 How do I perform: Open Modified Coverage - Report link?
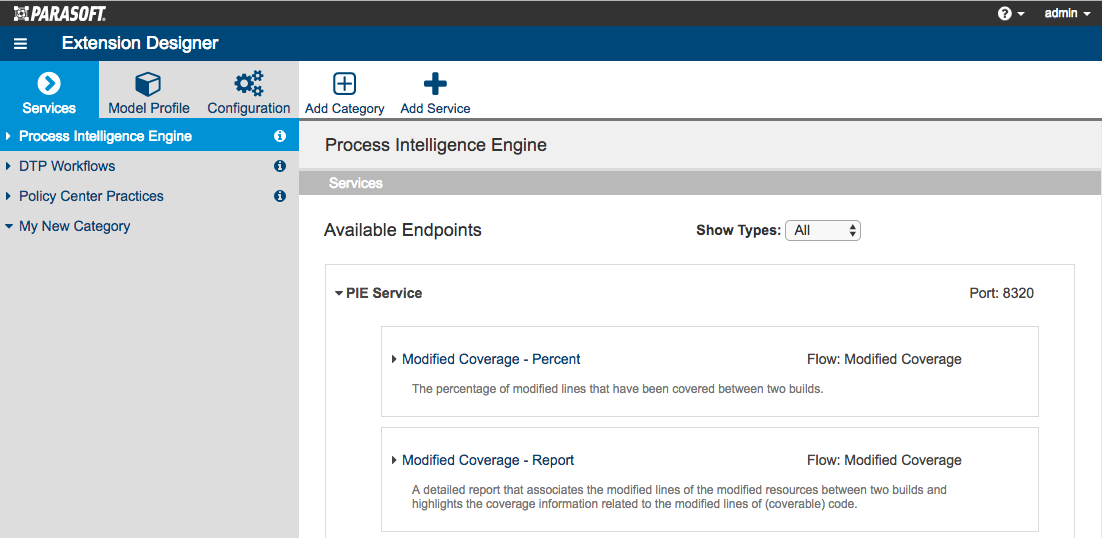pos(488,461)
